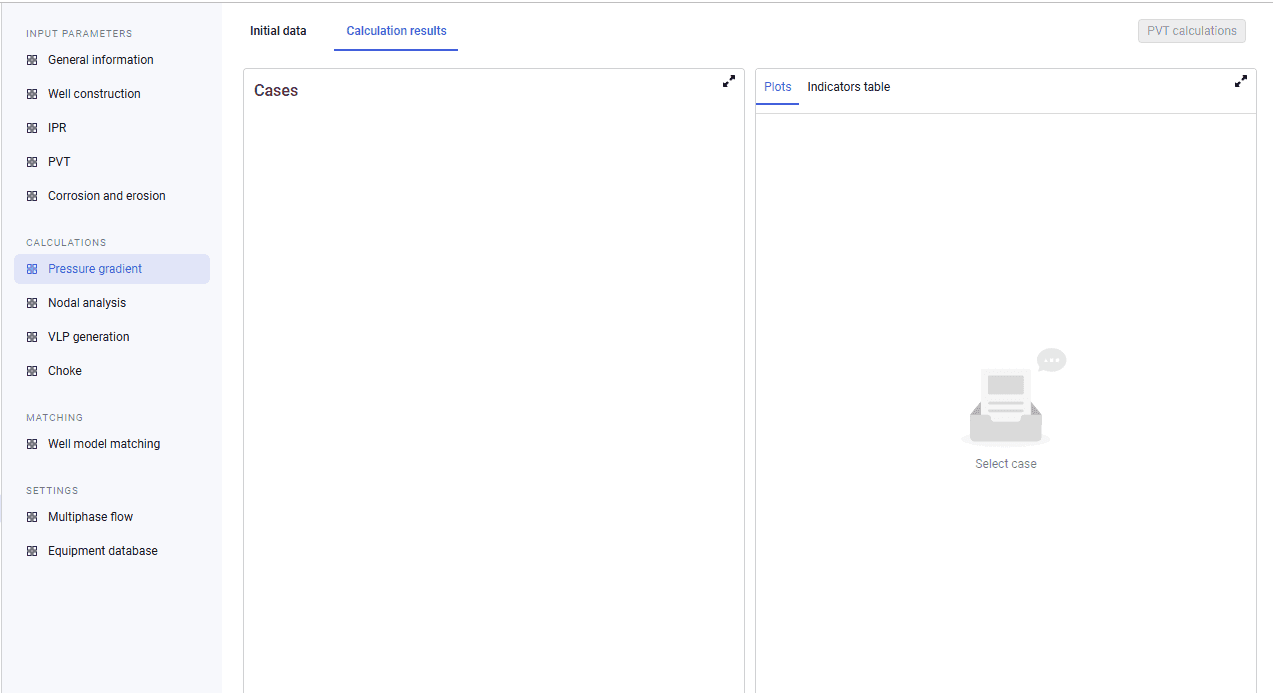Click the Select case placeholder text

pyautogui.click(x=1006, y=464)
